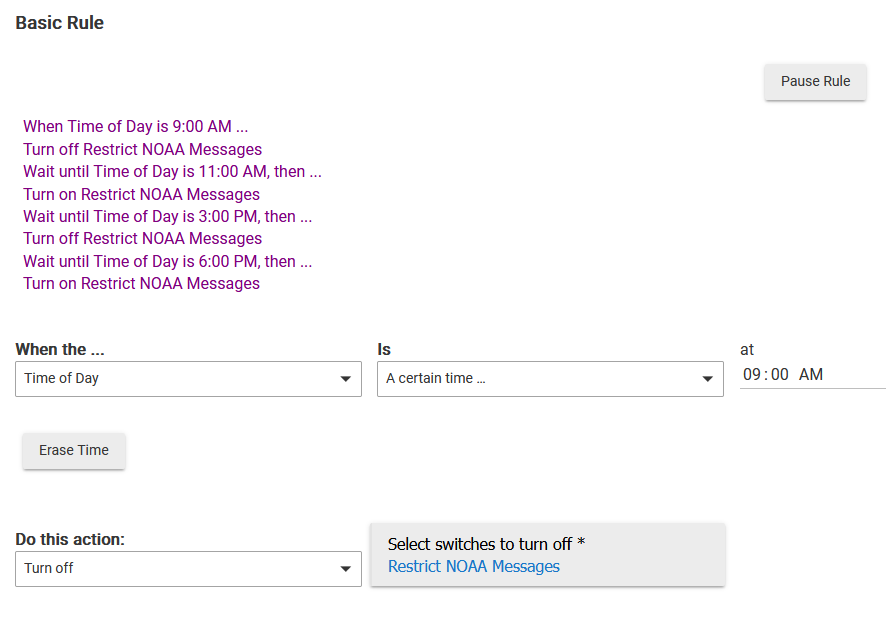Click 'When Time of Day is 9:00 AM ...' line
This screenshot has height=622, width=886.
(136, 127)
